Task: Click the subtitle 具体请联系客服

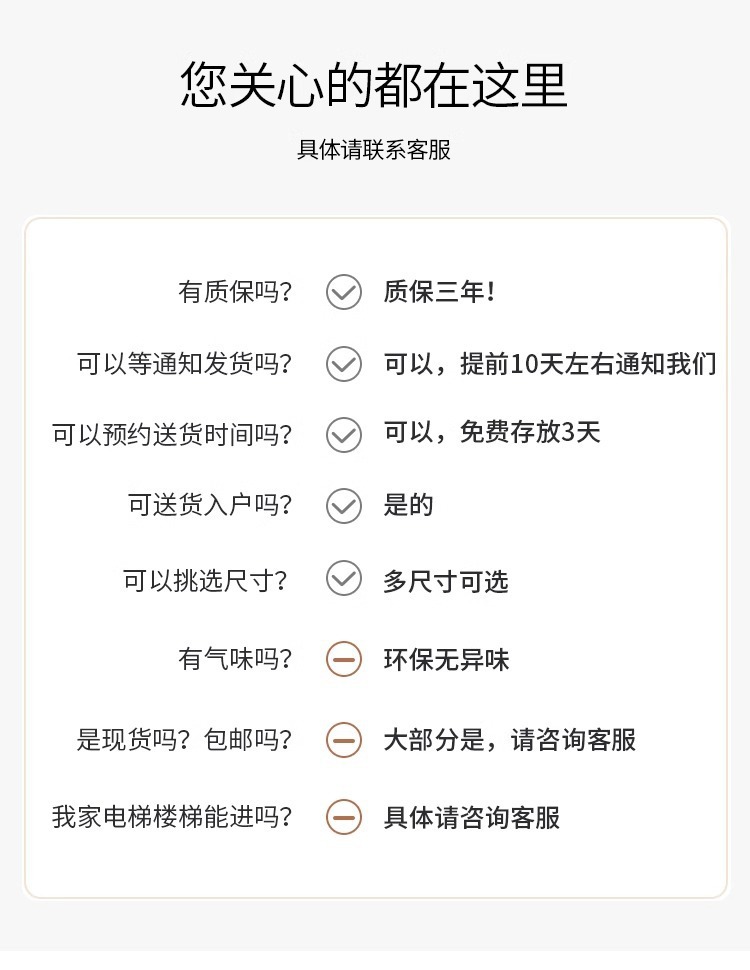Action: click(374, 150)
